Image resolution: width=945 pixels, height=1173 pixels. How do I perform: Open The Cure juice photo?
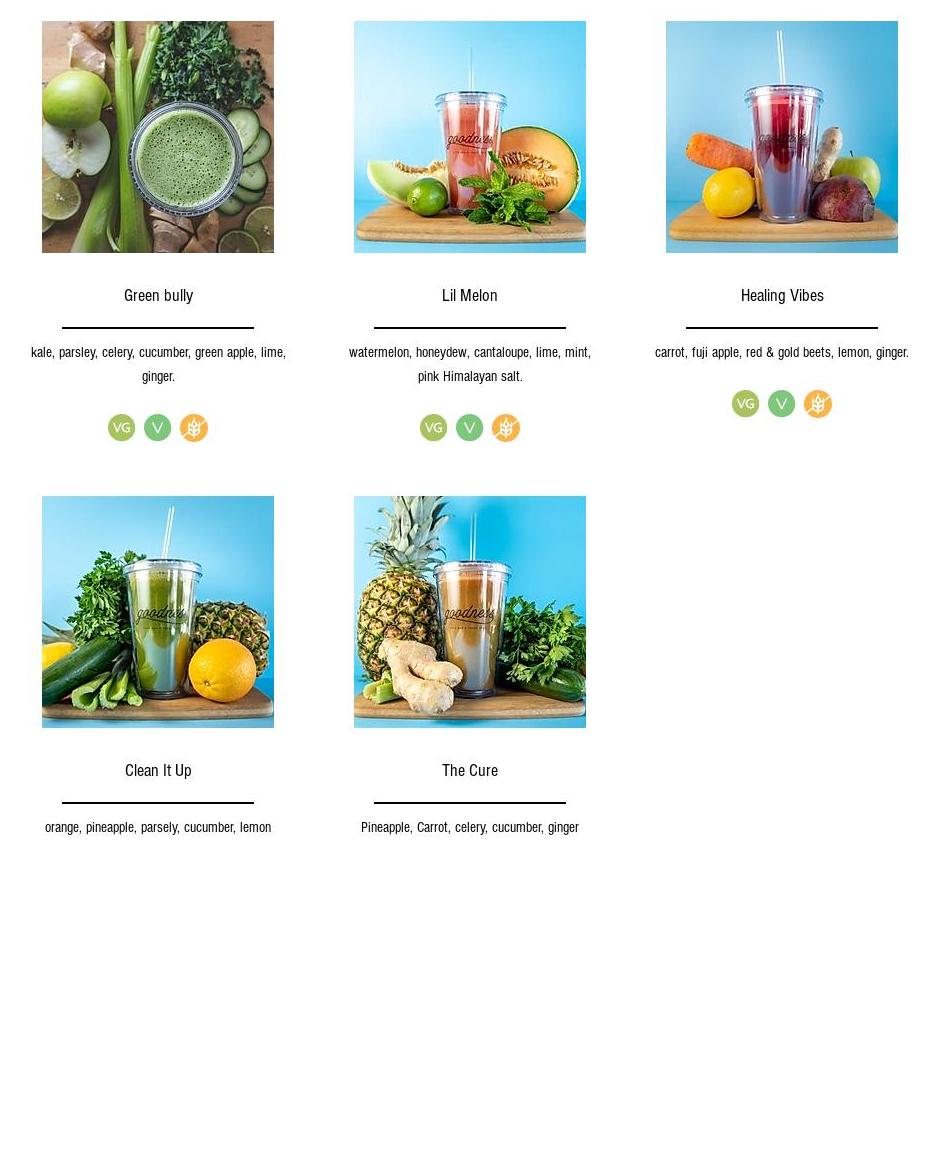pyautogui.click(x=470, y=612)
